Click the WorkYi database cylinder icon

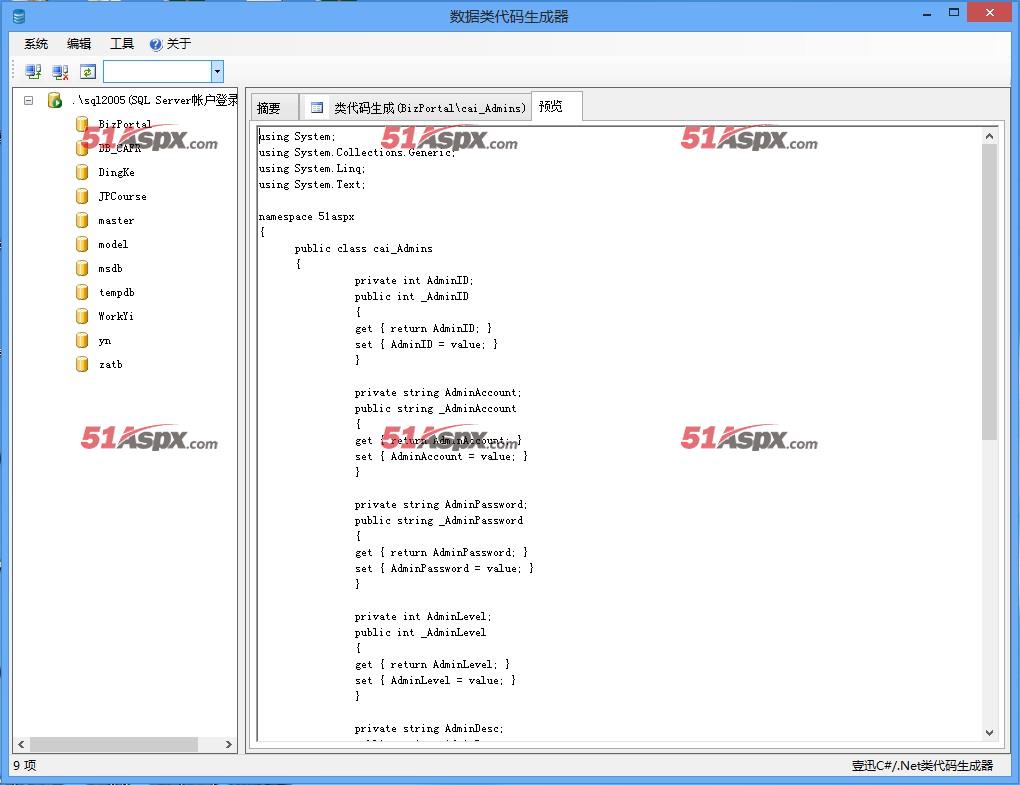point(82,316)
